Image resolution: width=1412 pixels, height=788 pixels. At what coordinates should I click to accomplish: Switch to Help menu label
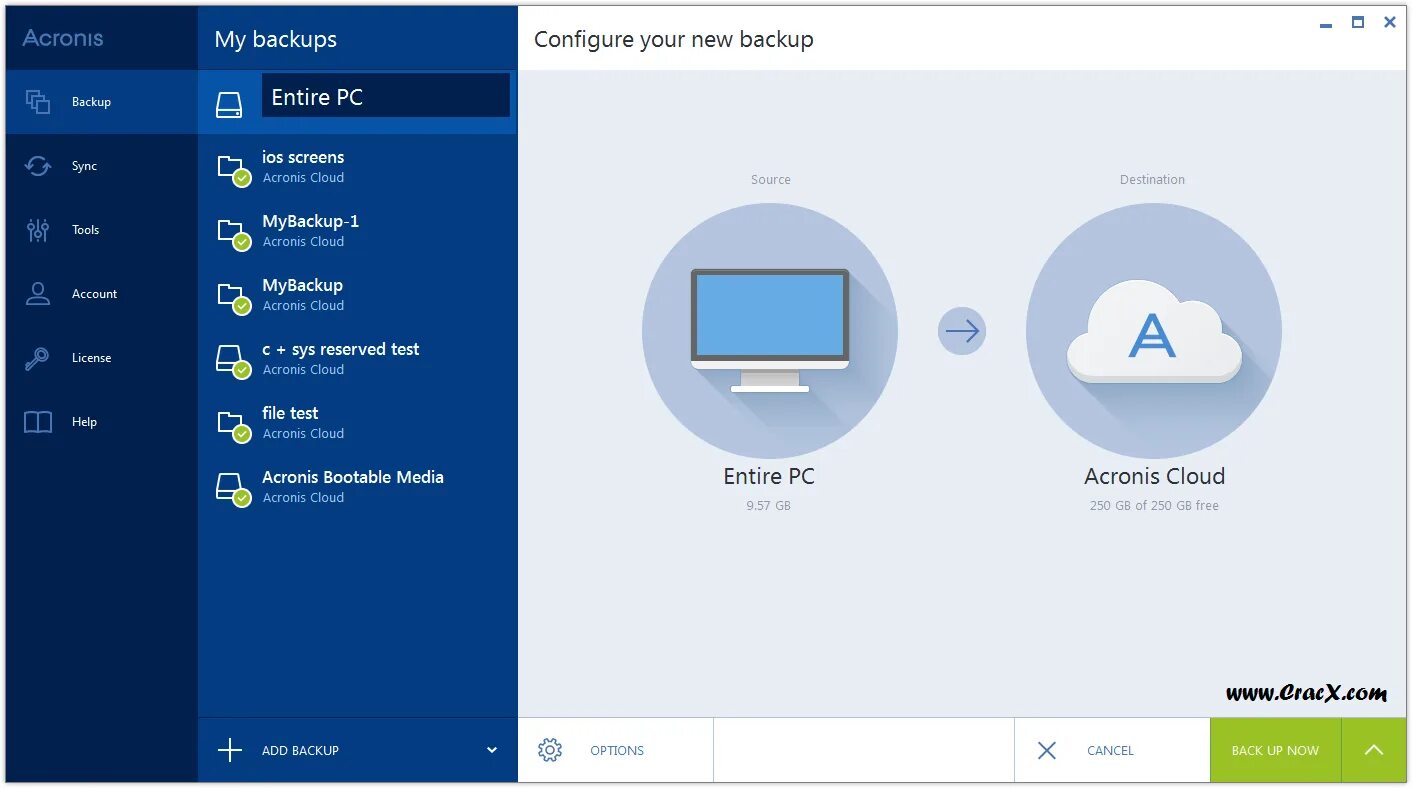click(84, 422)
